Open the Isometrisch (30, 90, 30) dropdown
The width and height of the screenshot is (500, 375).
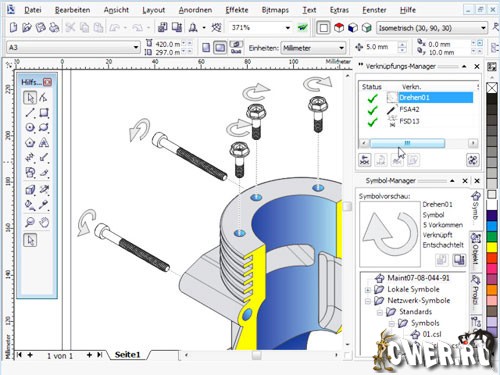pos(432,28)
